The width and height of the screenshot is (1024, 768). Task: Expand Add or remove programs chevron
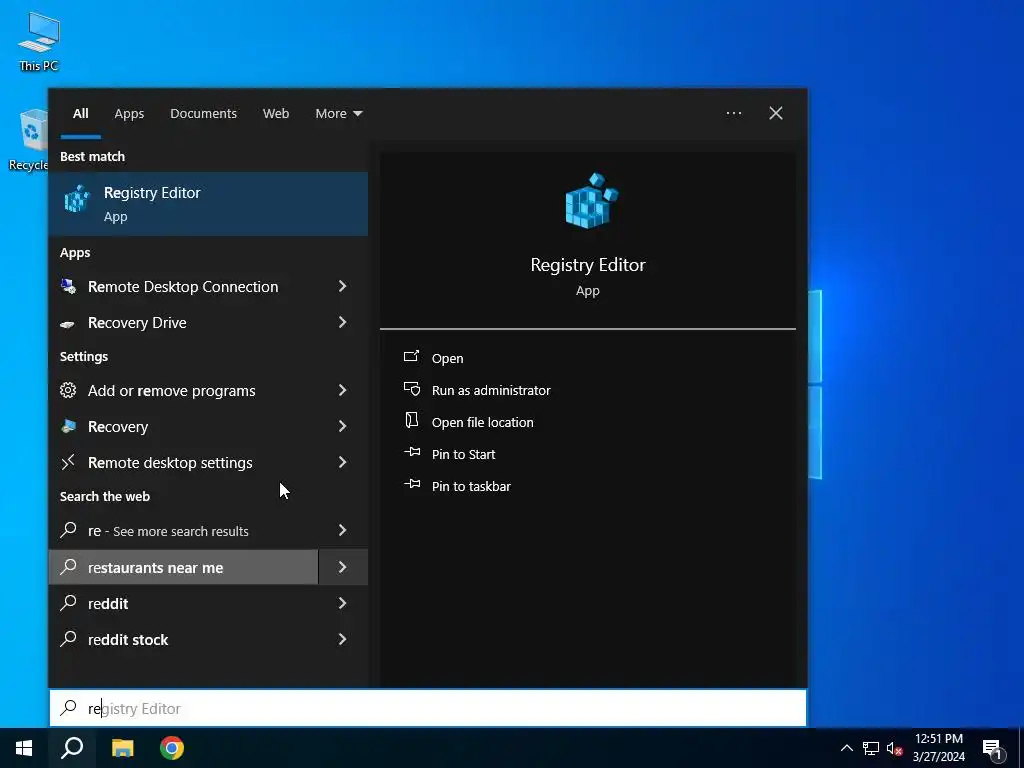coord(342,390)
